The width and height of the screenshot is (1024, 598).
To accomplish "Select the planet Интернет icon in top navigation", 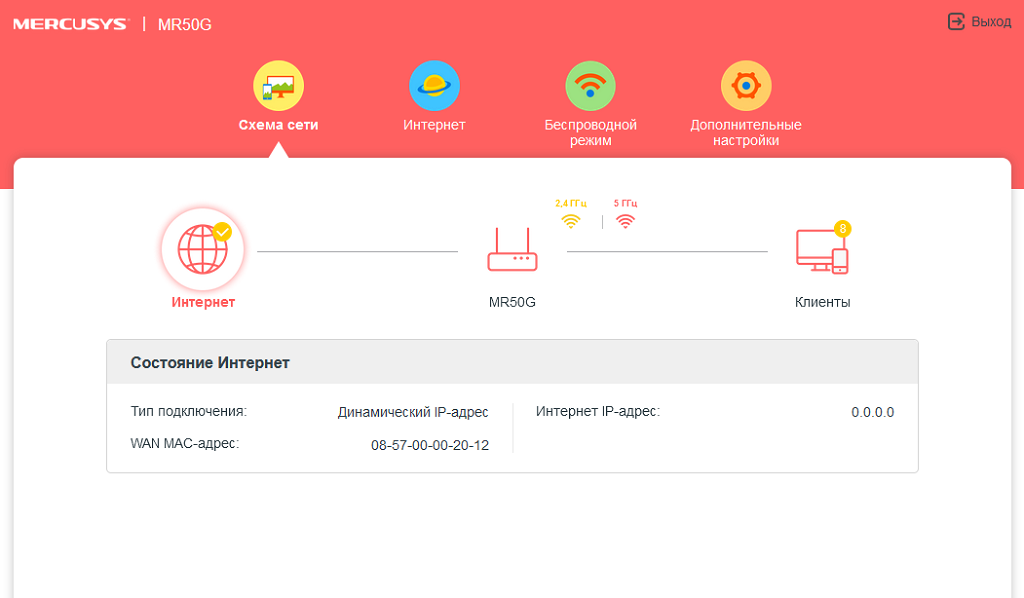I will pyautogui.click(x=434, y=86).
